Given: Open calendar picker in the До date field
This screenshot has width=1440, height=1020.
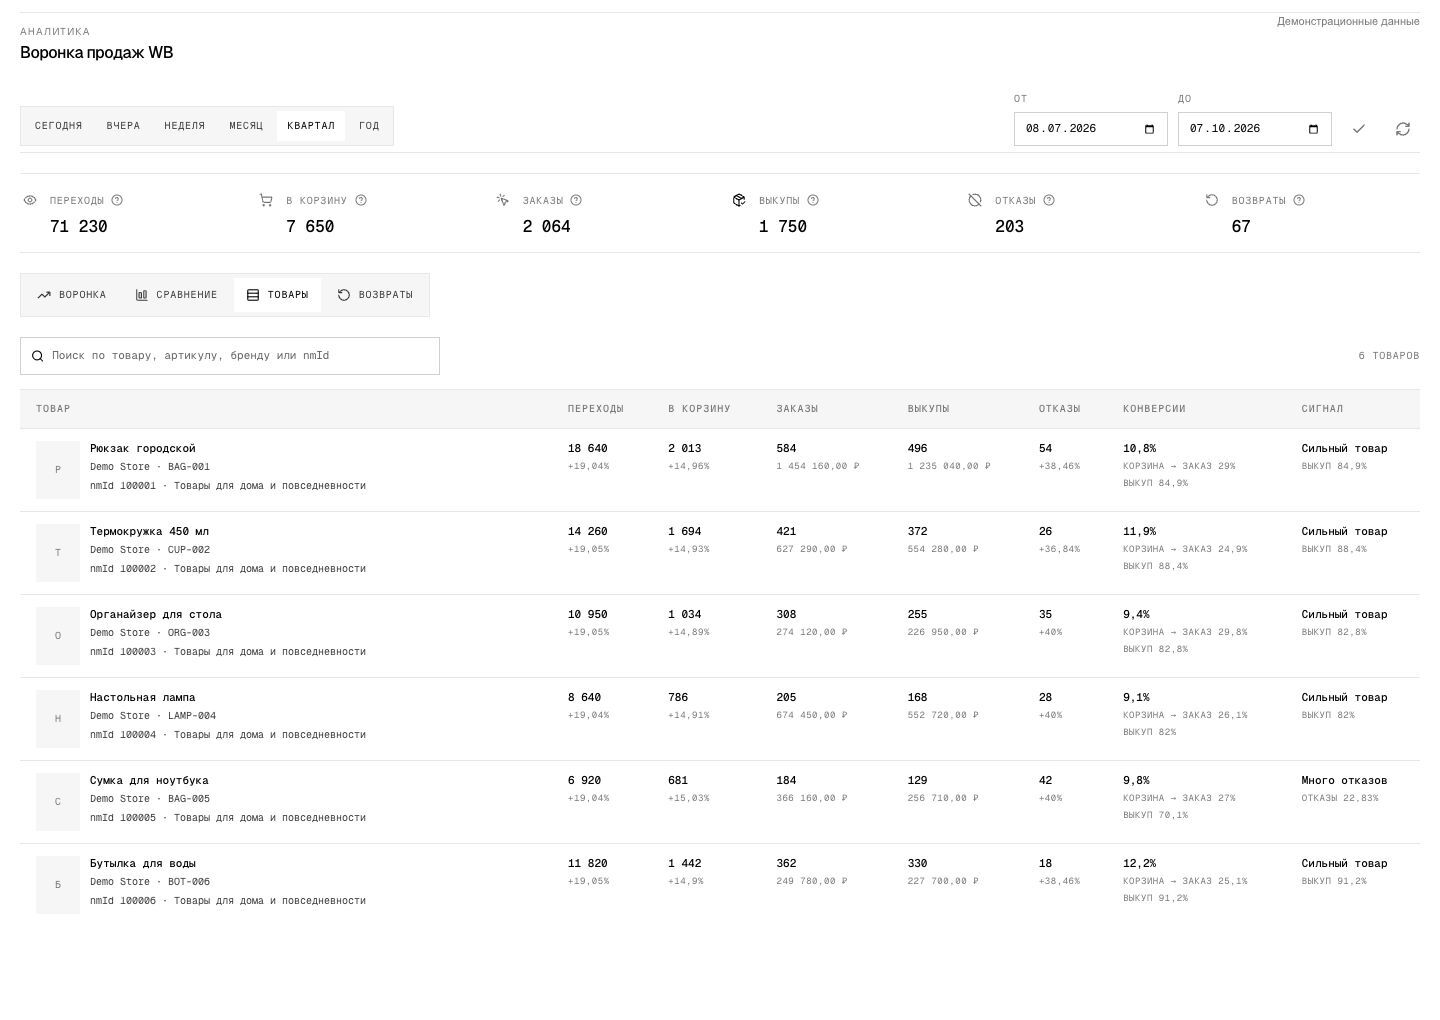Looking at the screenshot, I should coord(1313,129).
